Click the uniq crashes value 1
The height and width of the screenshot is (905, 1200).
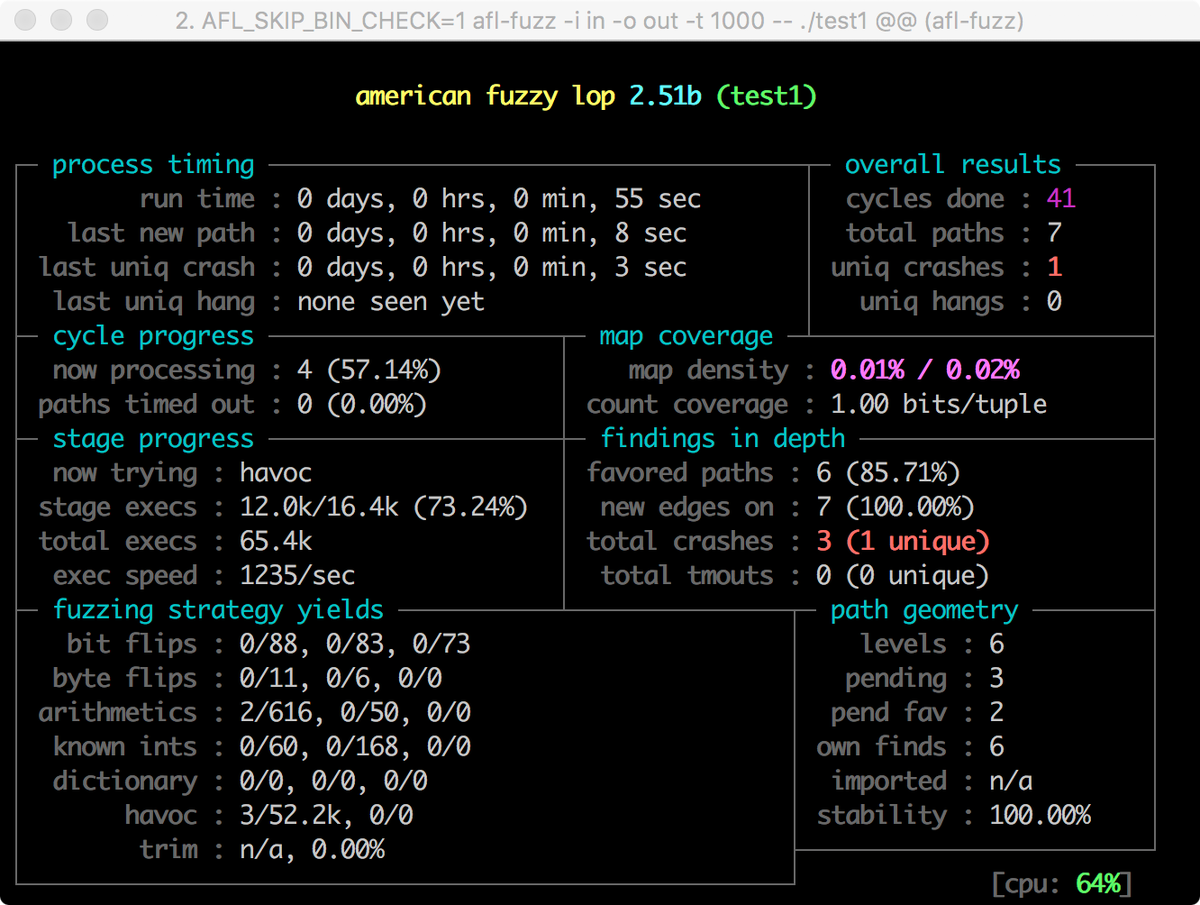pyautogui.click(x=1054, y=267)
